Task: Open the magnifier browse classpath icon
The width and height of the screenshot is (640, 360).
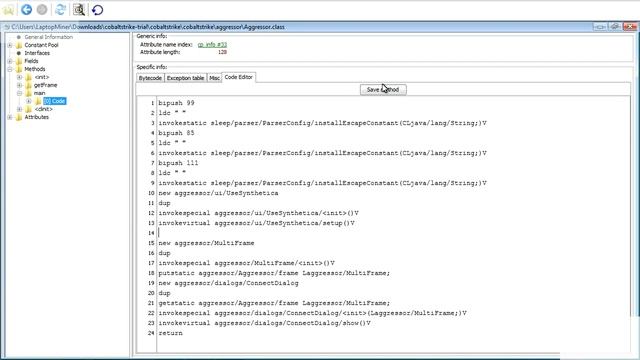Action: pyautogui.click(x=79, y=9)
